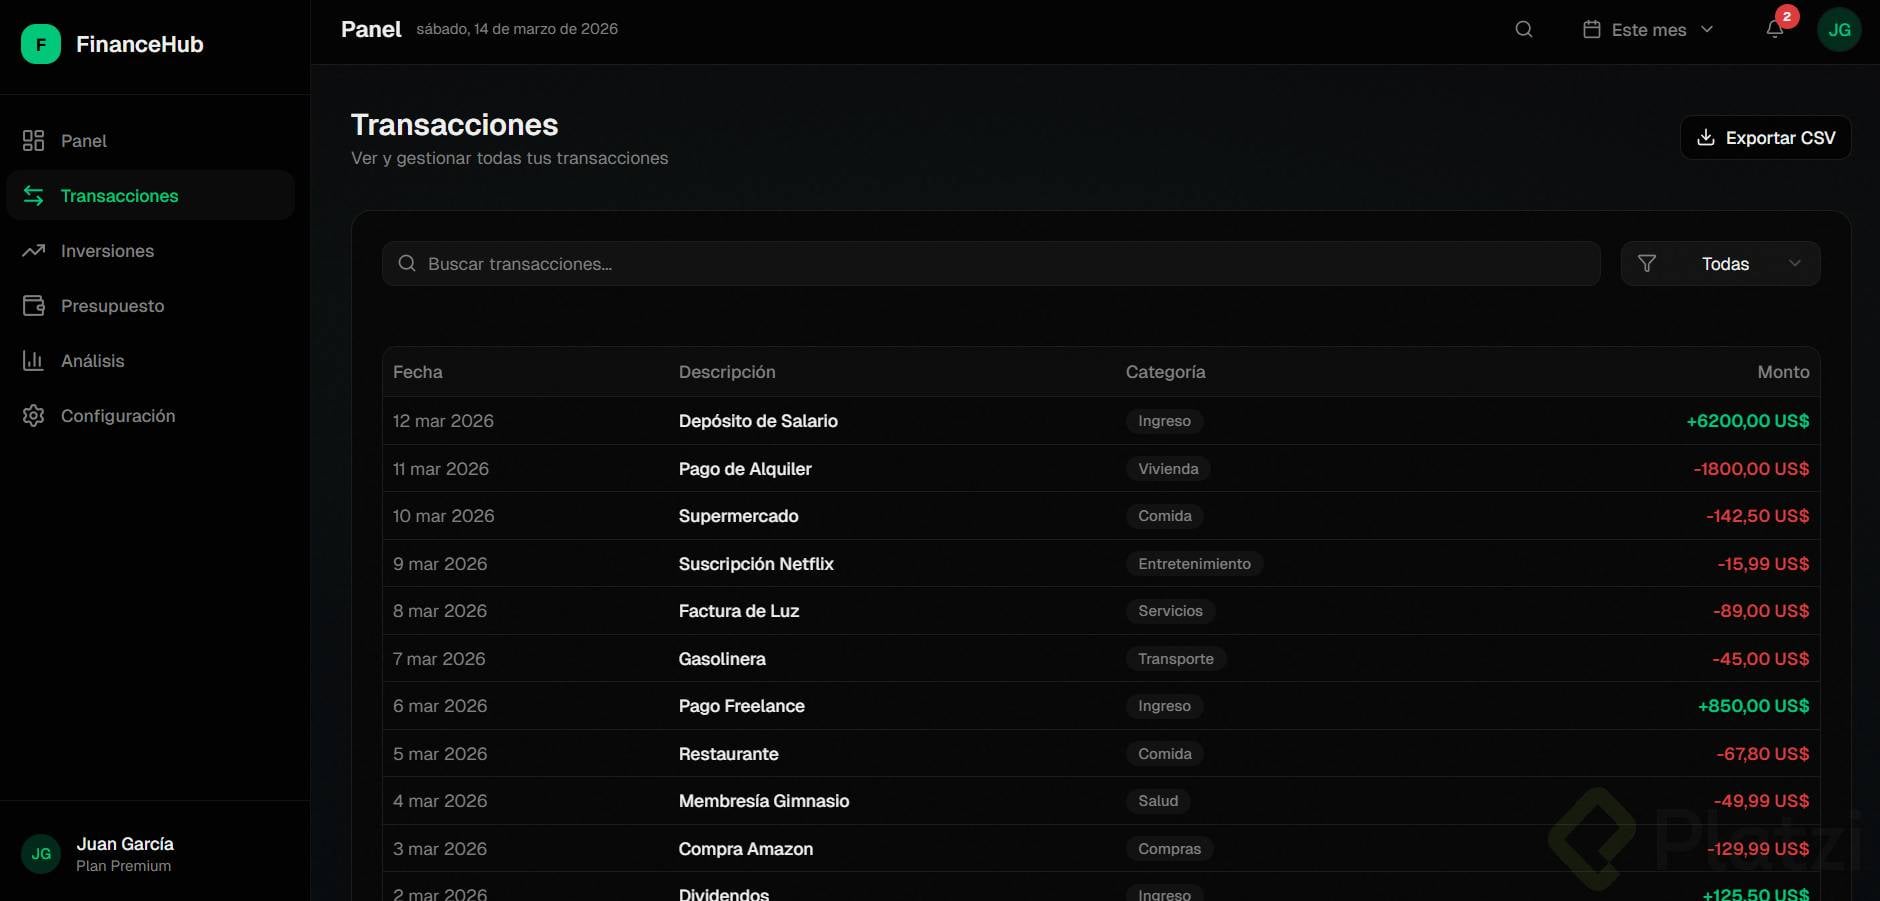Click the -15,99 US$ amount
Image resolution: width=1880 pixels, height=901 pixels.
click(1763, 564)
